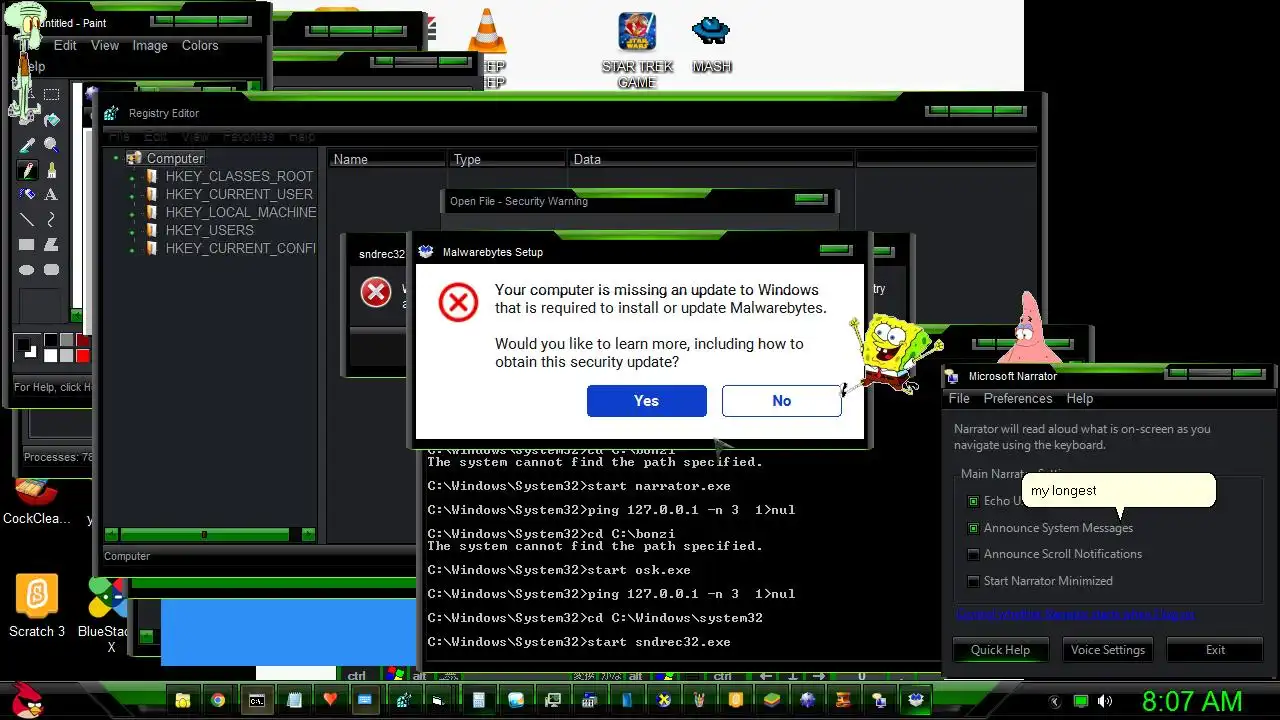Open the Image menu in Paint
Image resolution: width=1280 pixels, height=720 pixels.
pyautogui.click(x=150, y=45)
